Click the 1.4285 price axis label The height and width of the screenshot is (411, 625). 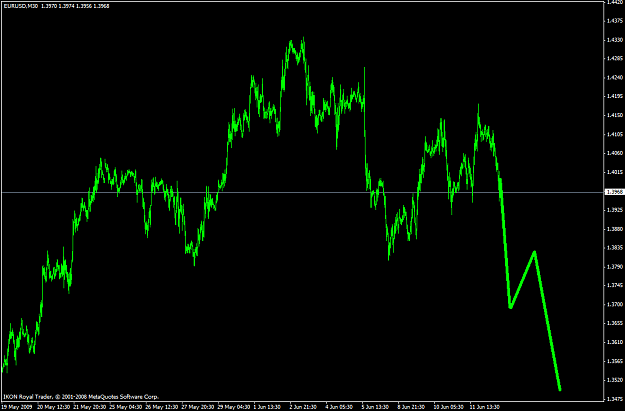coord(615,58)
